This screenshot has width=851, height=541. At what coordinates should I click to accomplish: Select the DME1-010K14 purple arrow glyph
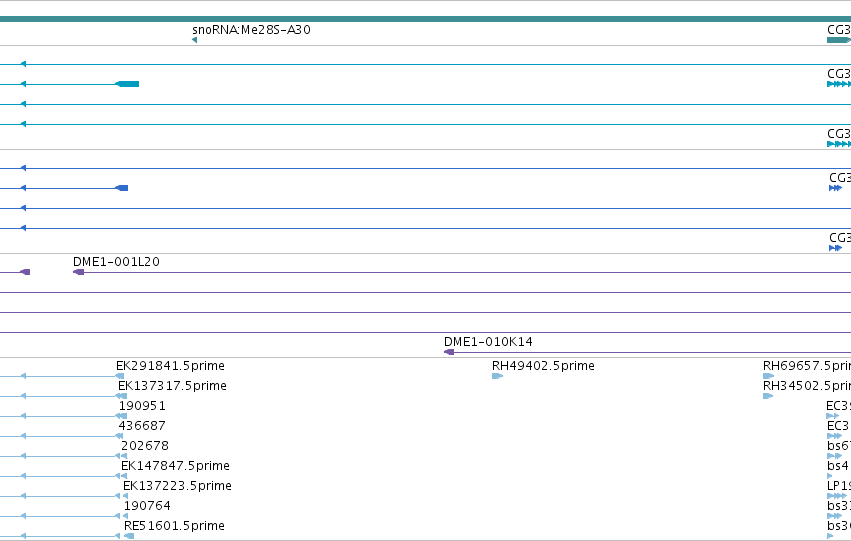pyautogui.click(x=449, y=352)
